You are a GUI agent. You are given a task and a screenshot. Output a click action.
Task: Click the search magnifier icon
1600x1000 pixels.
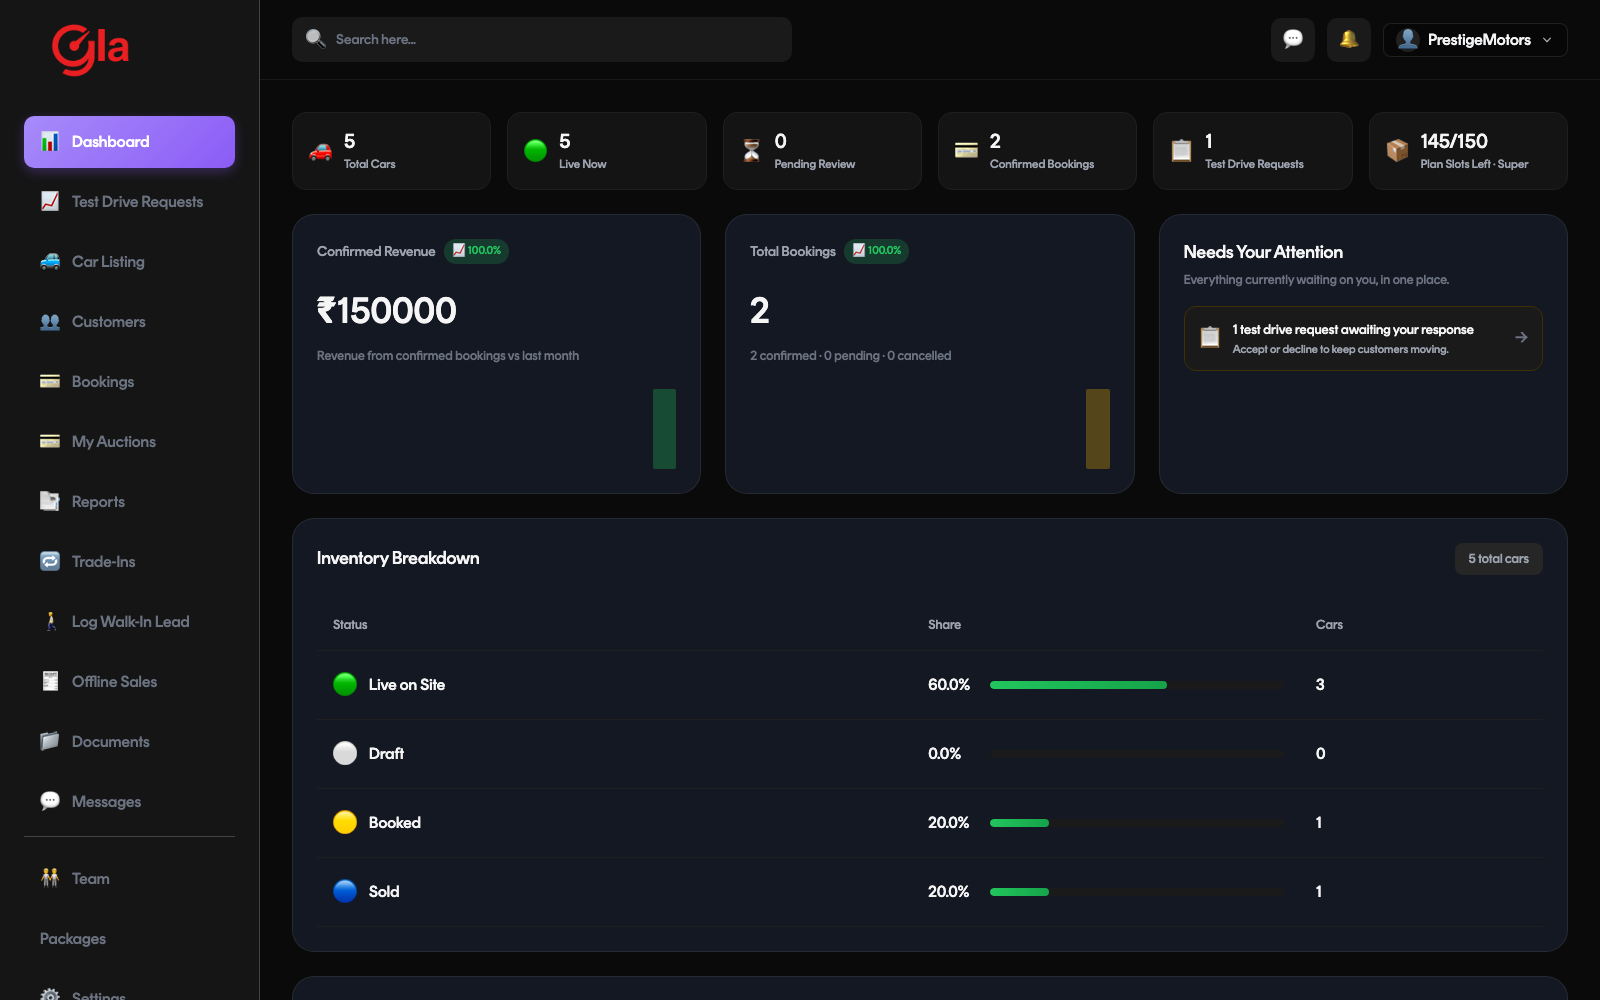coord(316,39)
